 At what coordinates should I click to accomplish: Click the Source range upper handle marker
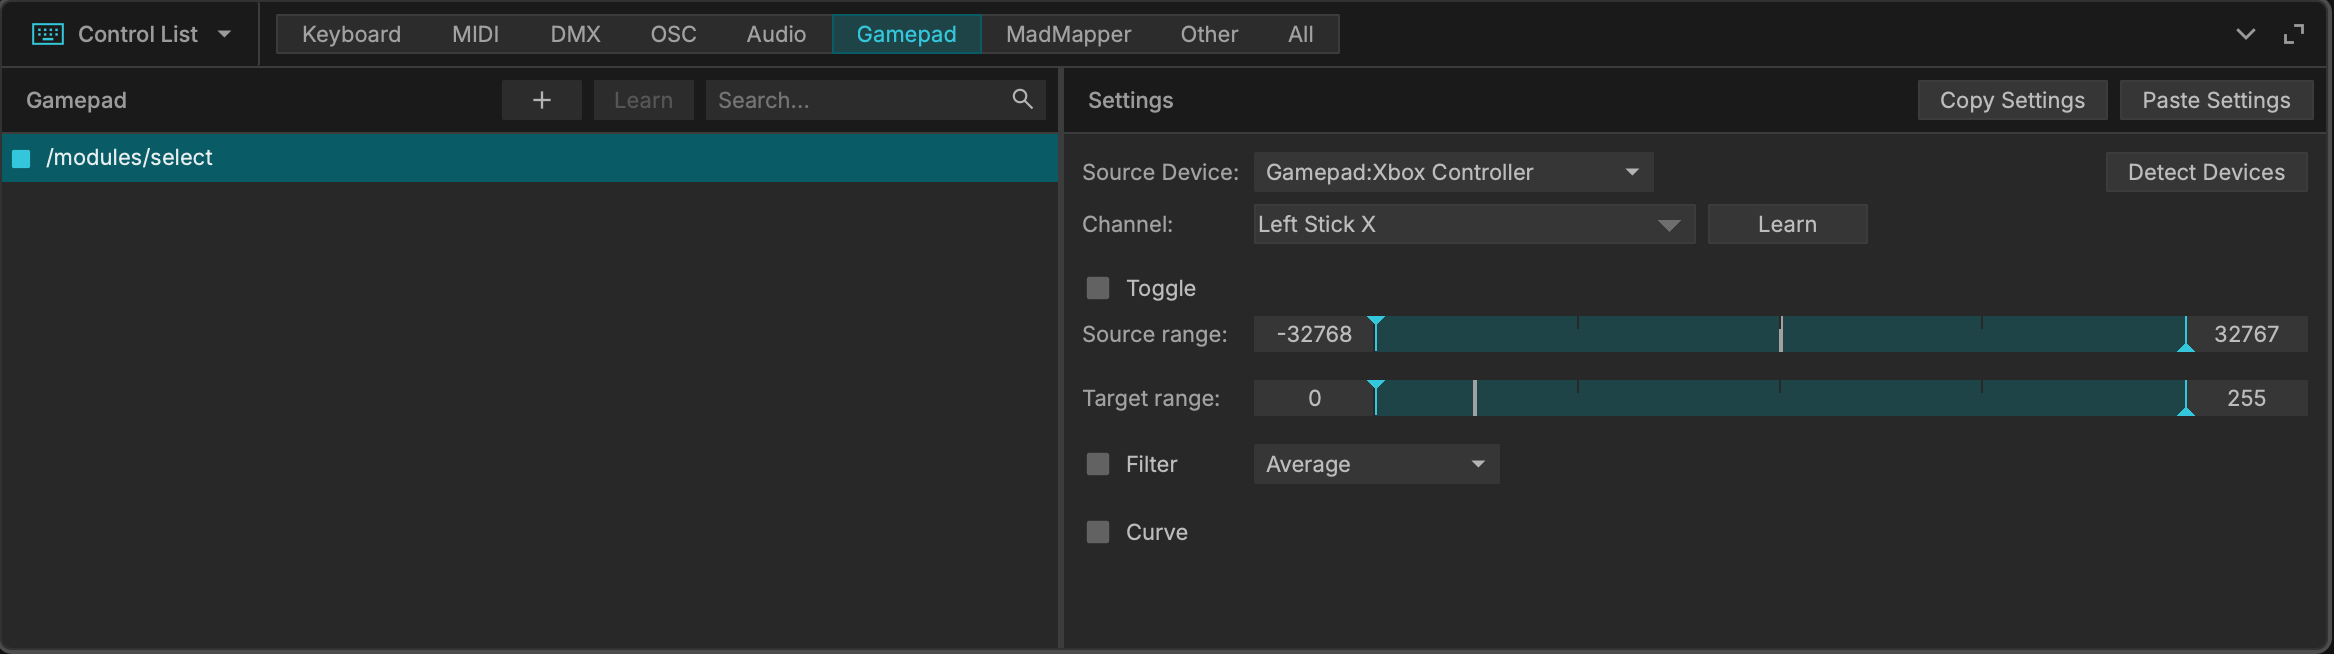tap(2186, 345)
